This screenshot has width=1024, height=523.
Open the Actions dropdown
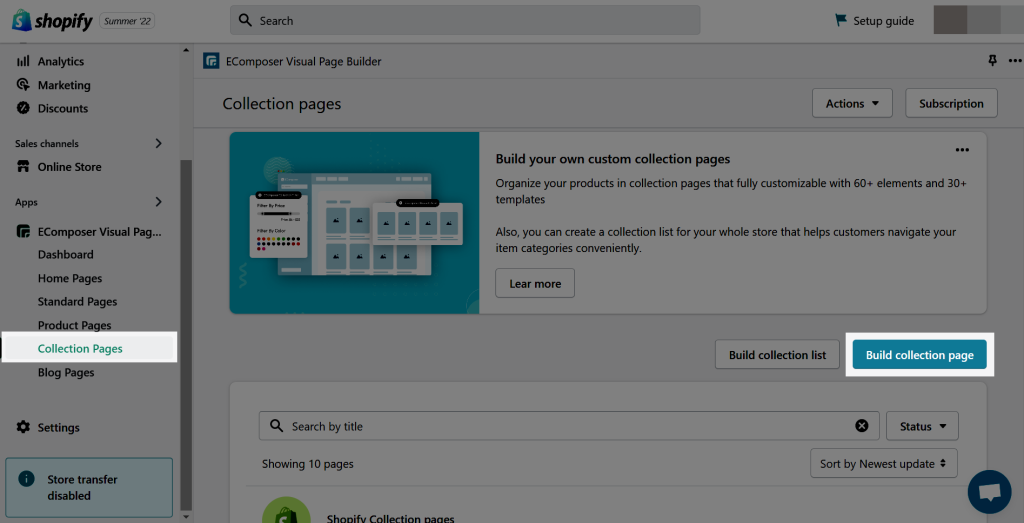pyautogui.click(x=852, y=103)
